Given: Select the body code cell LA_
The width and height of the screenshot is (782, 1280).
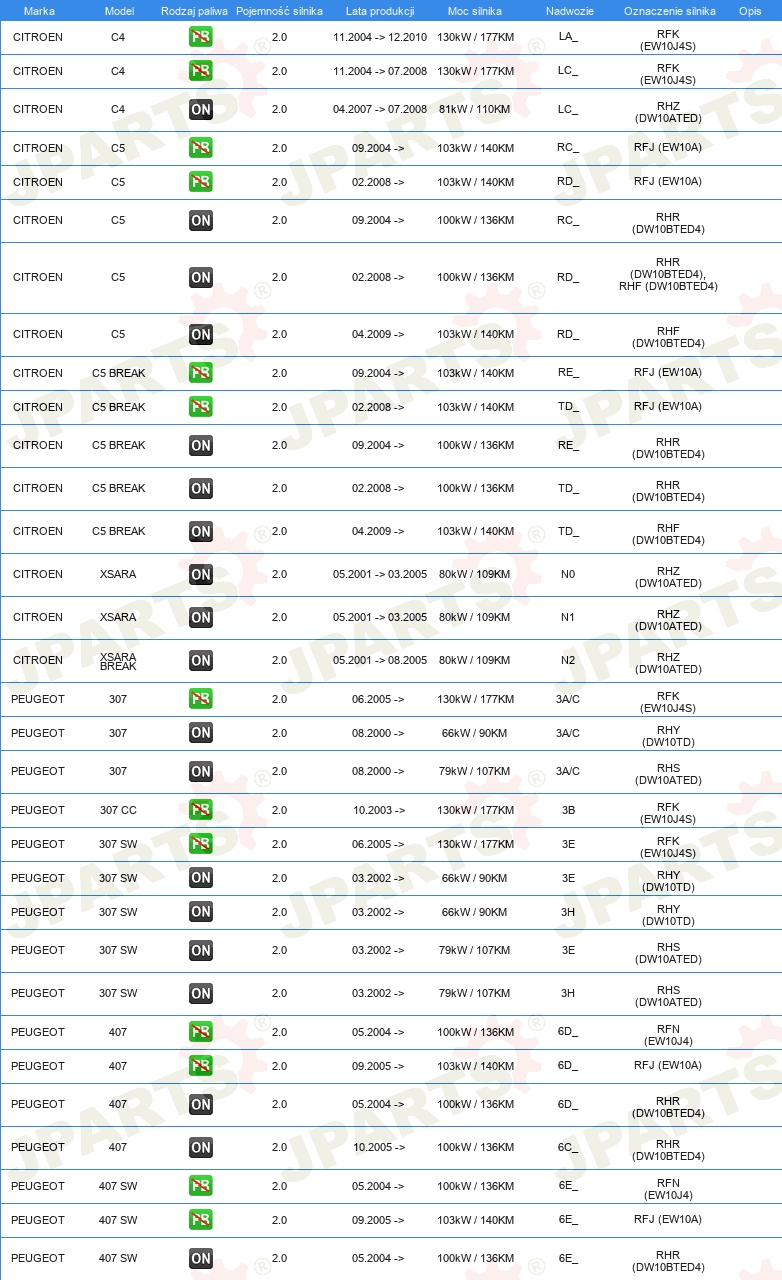Looking at the screenshot, I should (568, 37).
